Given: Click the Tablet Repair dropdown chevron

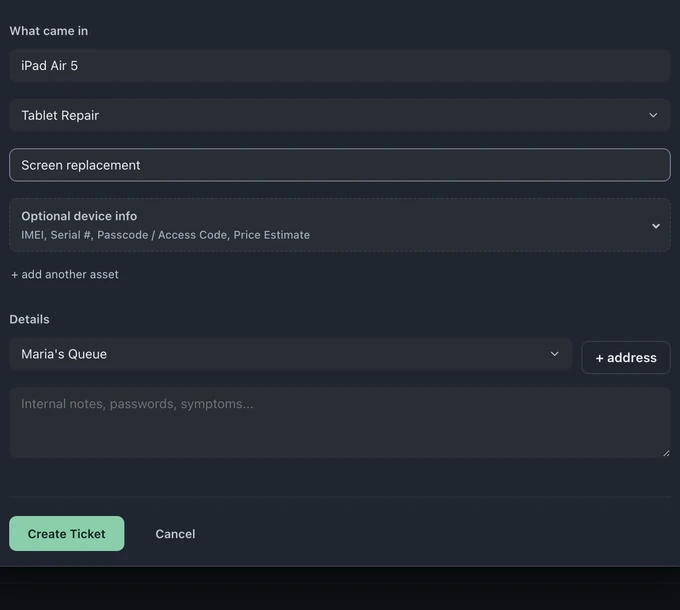Looking at the screenshot, I should pos(653,115).
